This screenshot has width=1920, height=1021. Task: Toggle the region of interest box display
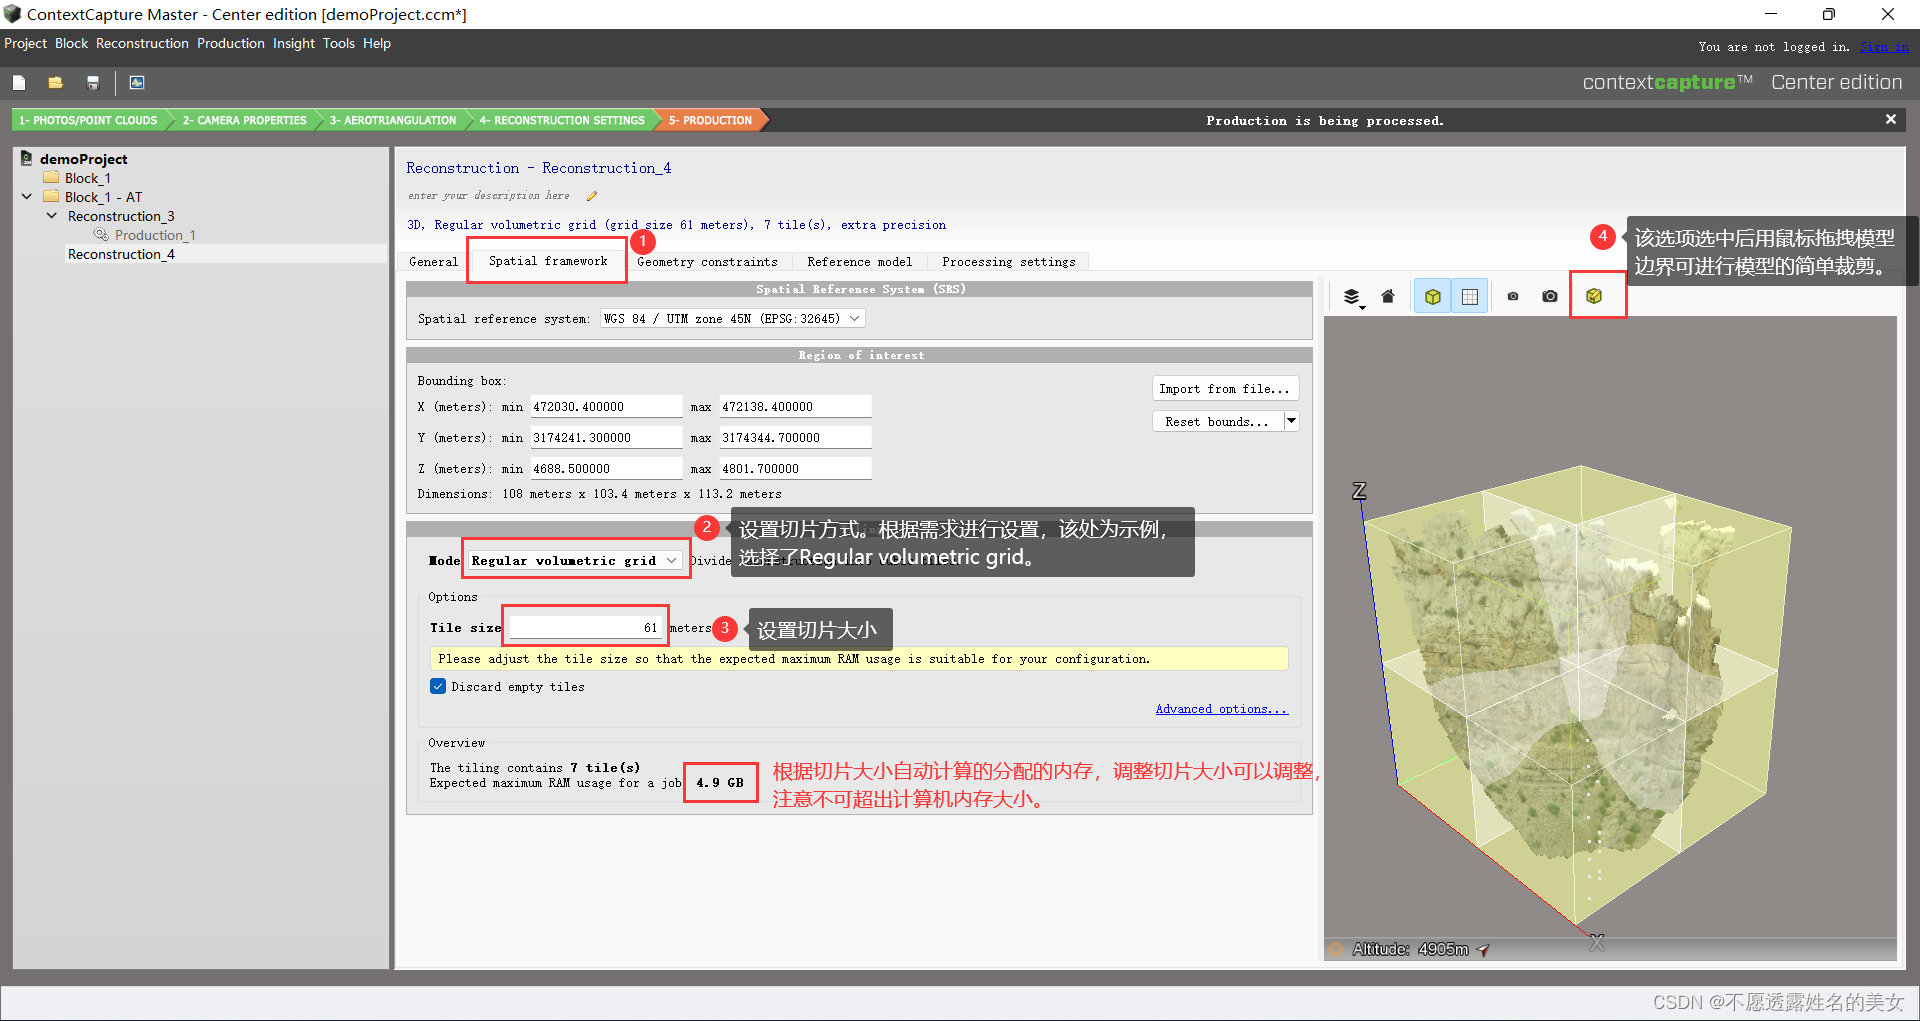pos(1433,297)
